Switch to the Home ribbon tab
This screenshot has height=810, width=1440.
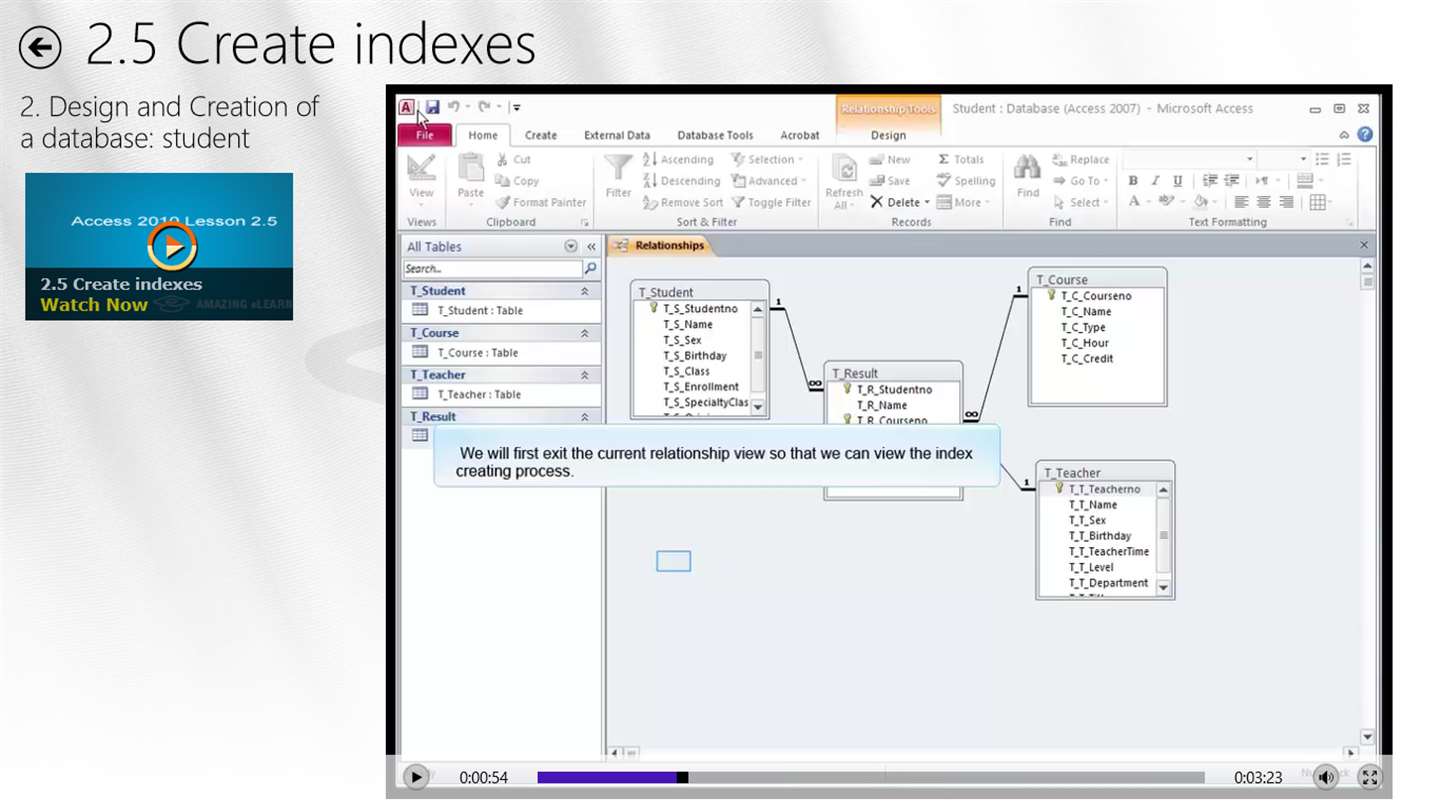click(483, 135)
